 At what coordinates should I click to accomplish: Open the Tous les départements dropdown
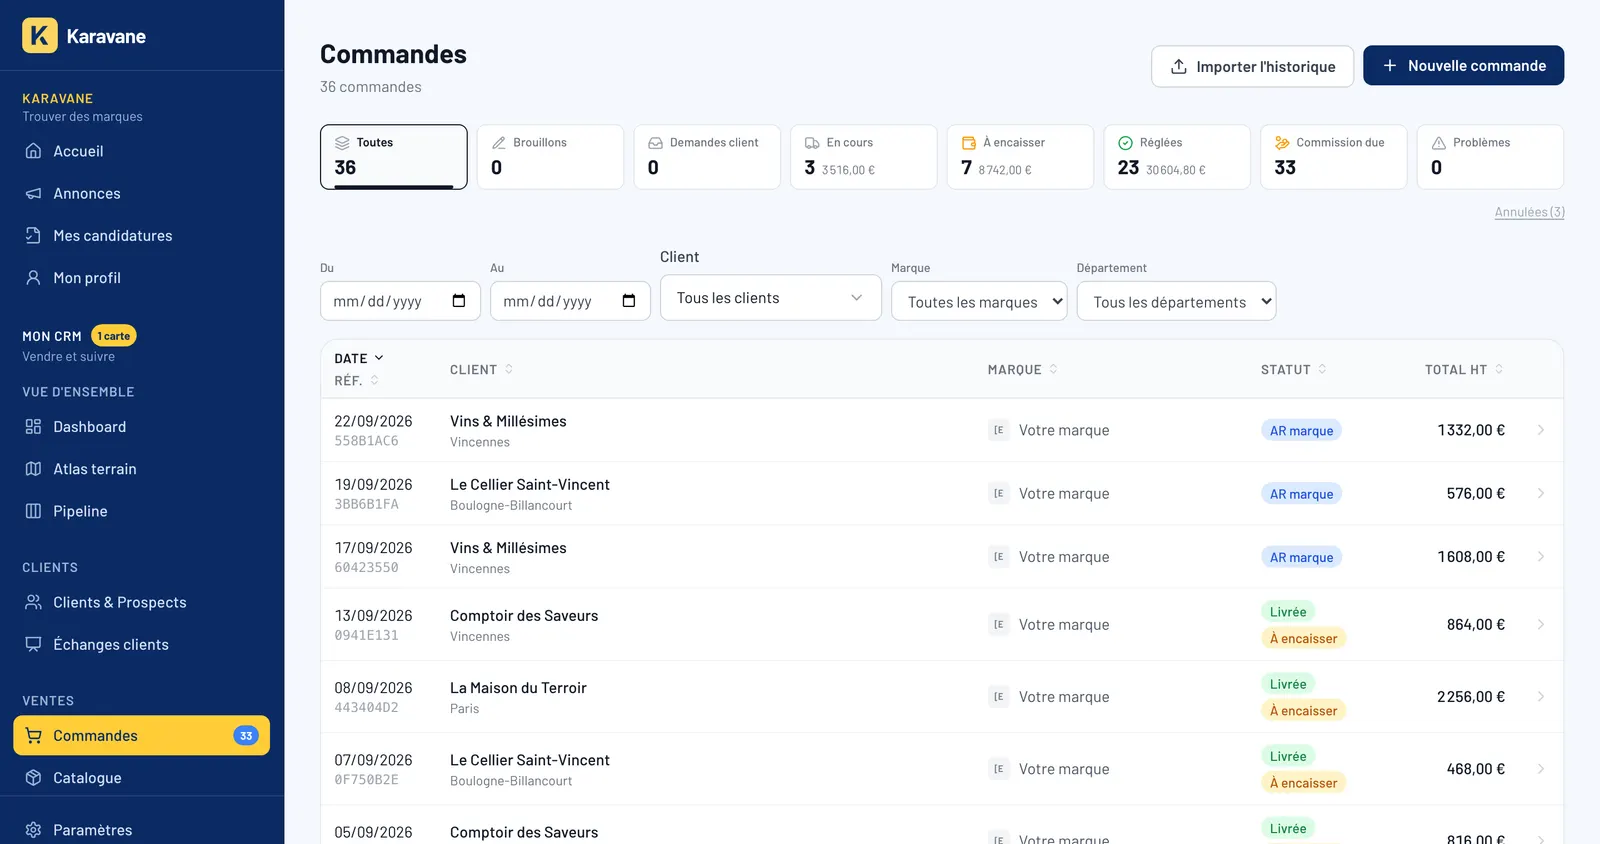coord(1176,302)
